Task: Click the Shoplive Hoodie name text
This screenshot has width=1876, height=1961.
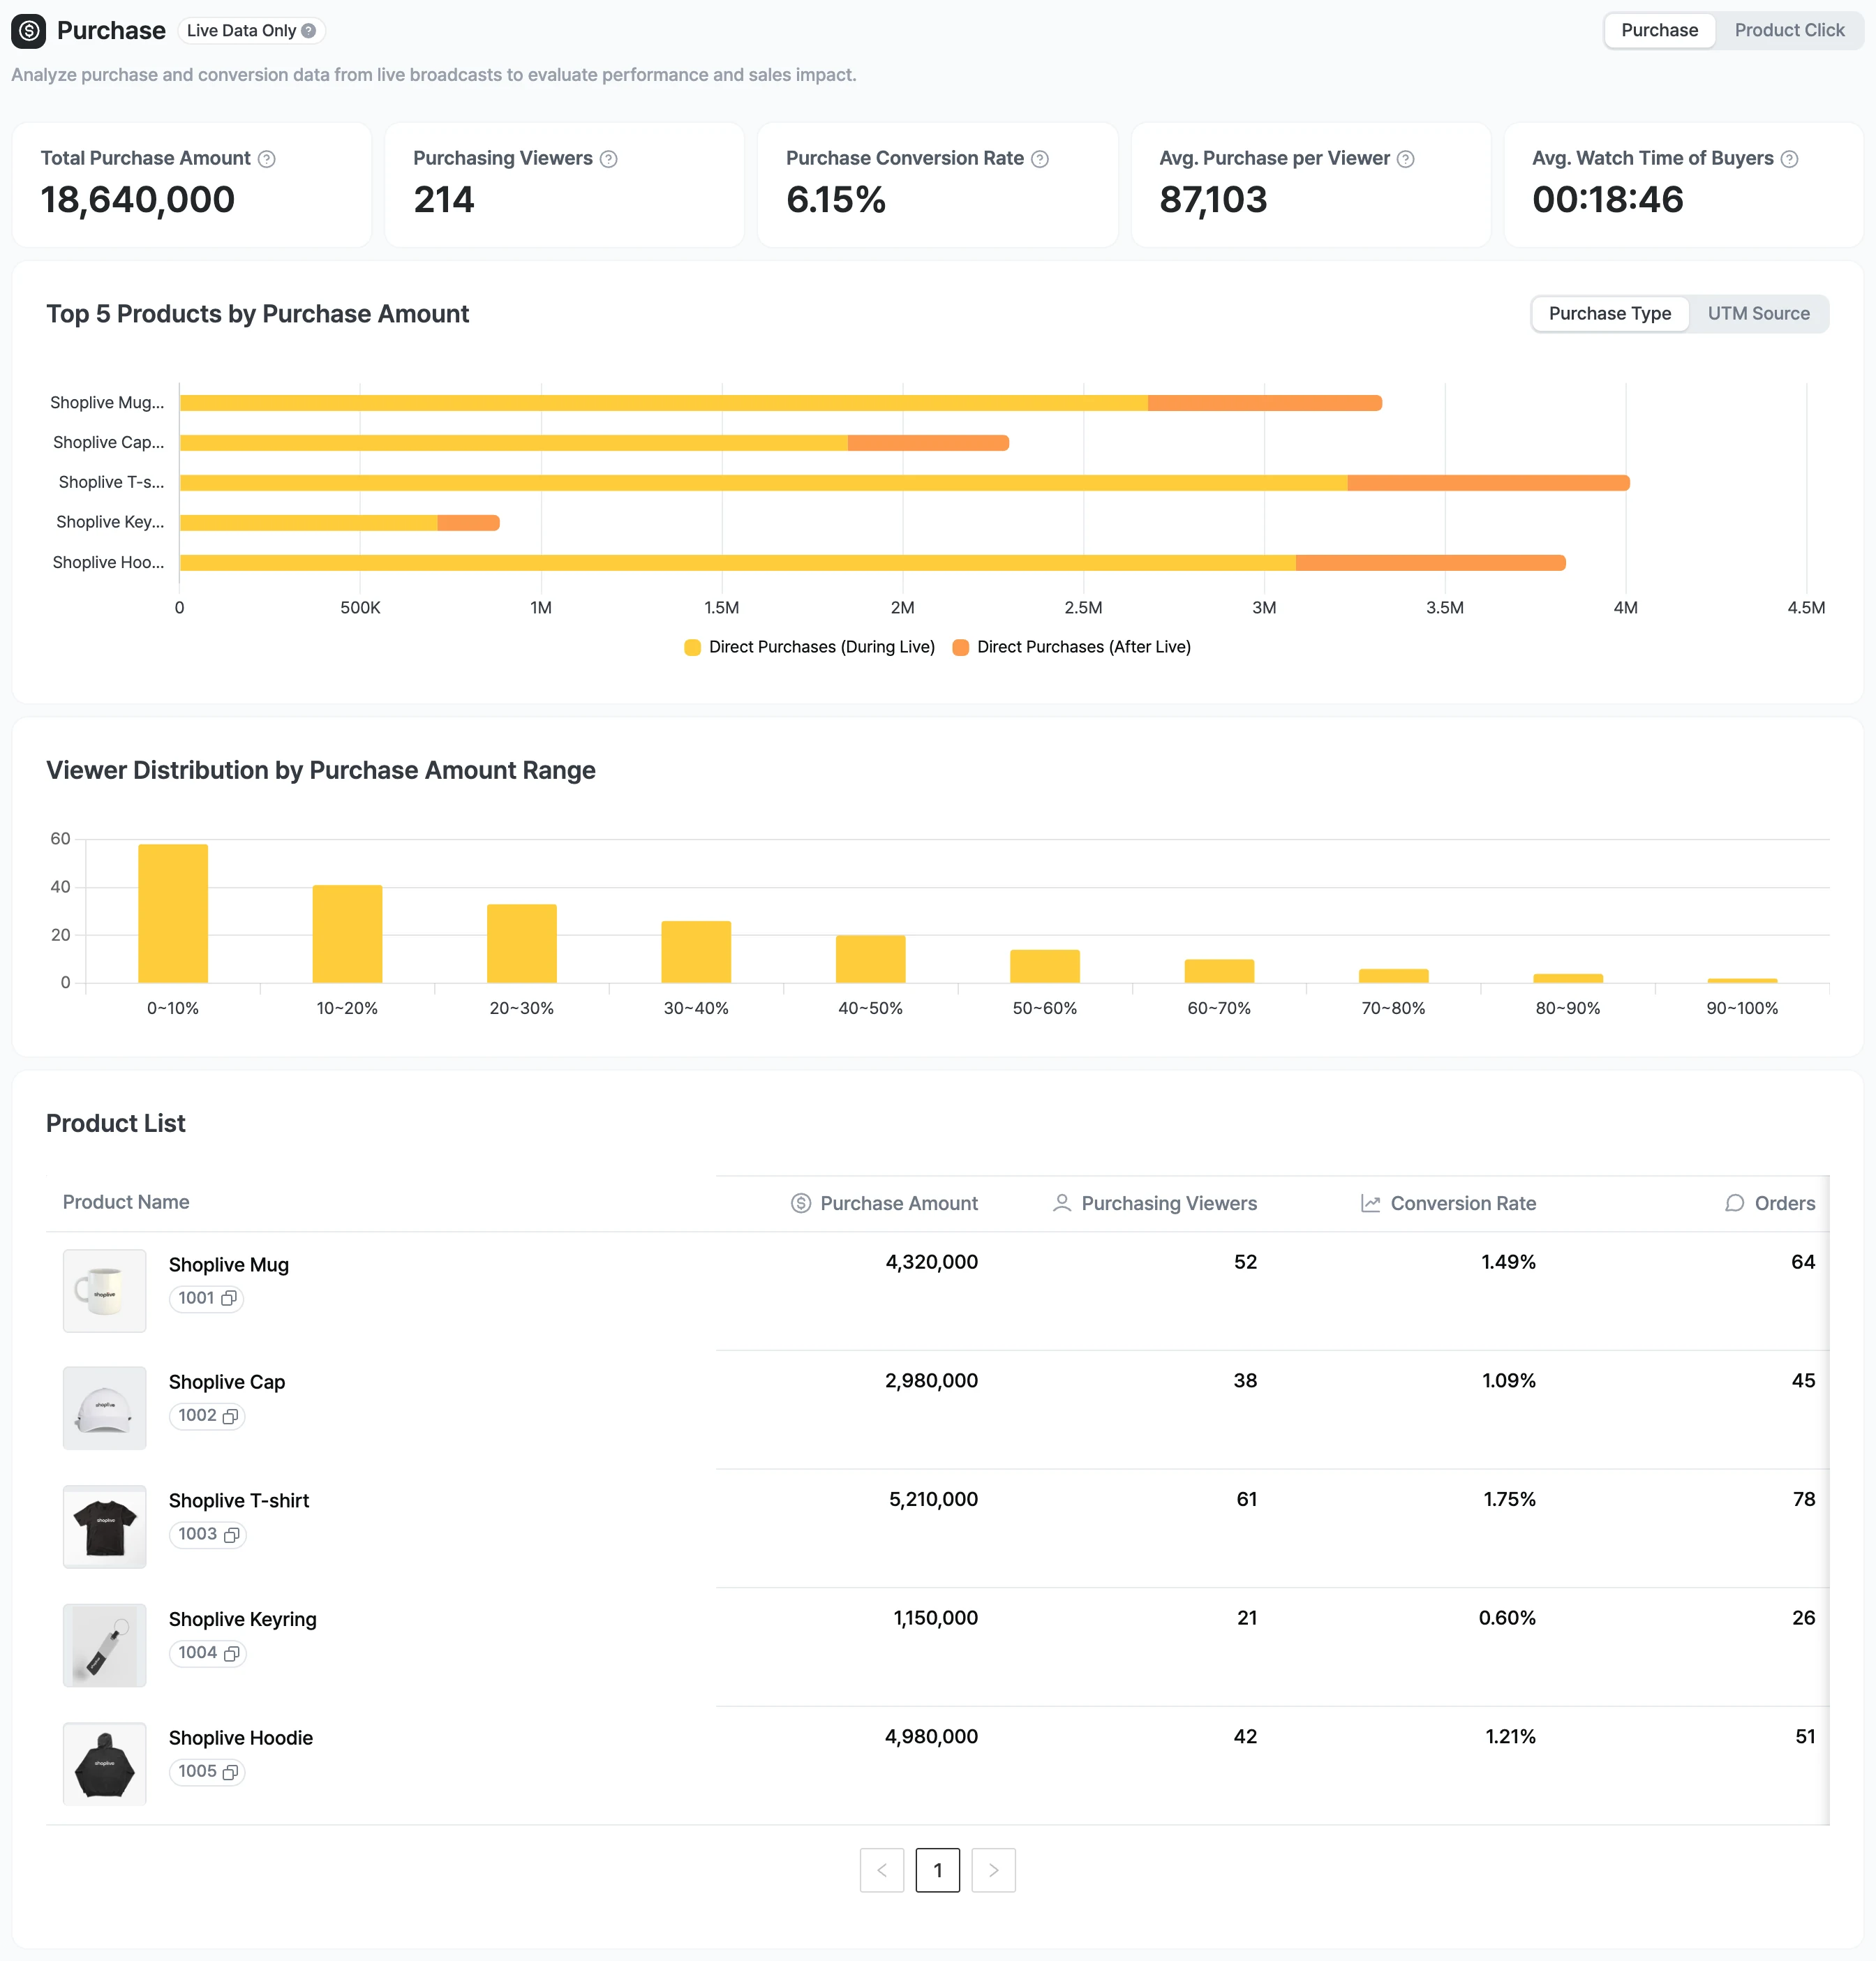Action: click(241, 1738)
